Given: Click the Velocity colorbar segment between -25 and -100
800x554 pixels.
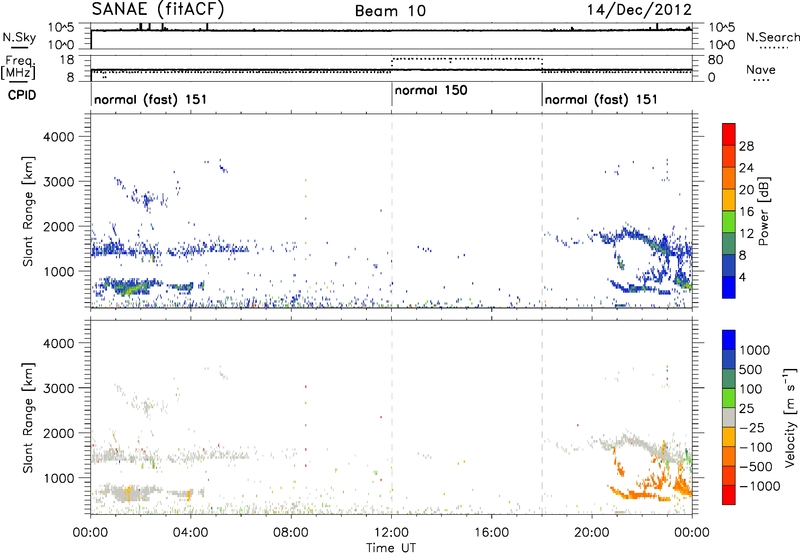Looking at the screenshot, I should point(729,437).
